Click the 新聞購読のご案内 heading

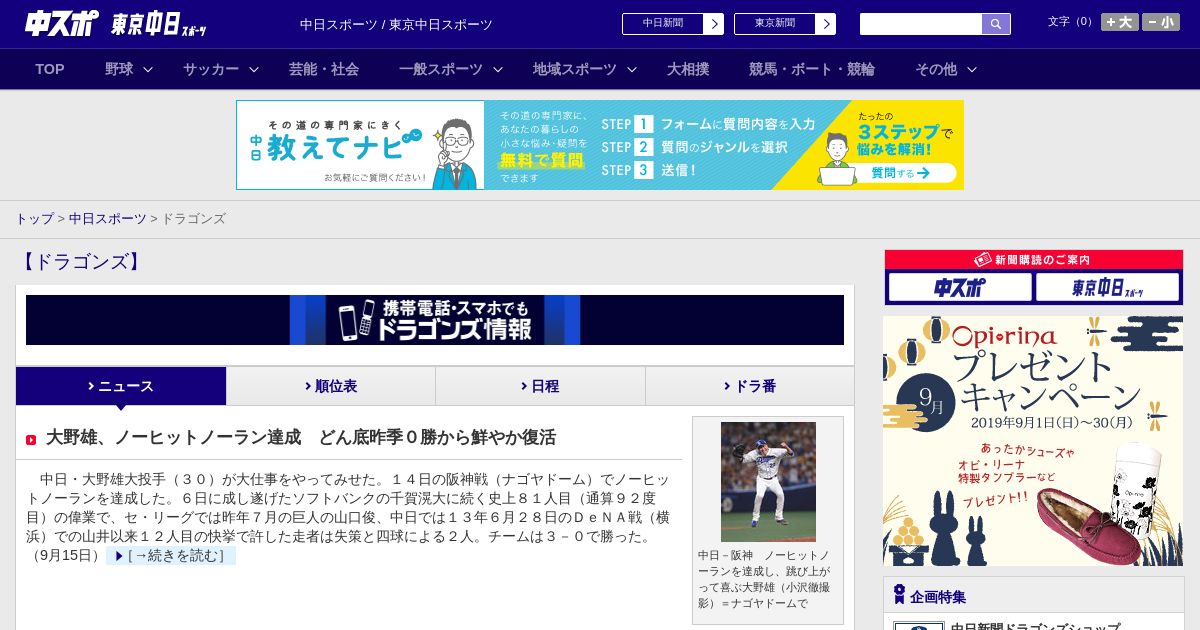coord(1034,260)
